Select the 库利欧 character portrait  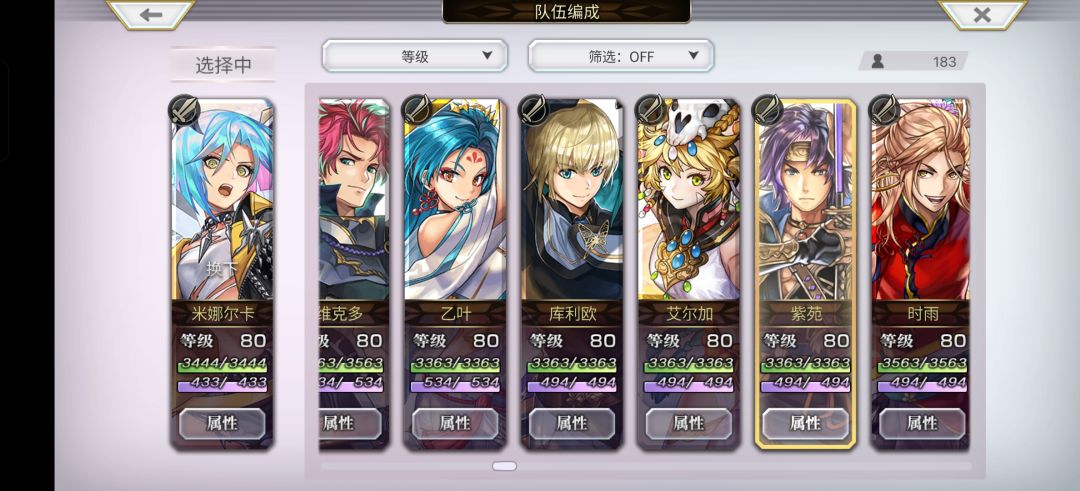tap(572, 200)
